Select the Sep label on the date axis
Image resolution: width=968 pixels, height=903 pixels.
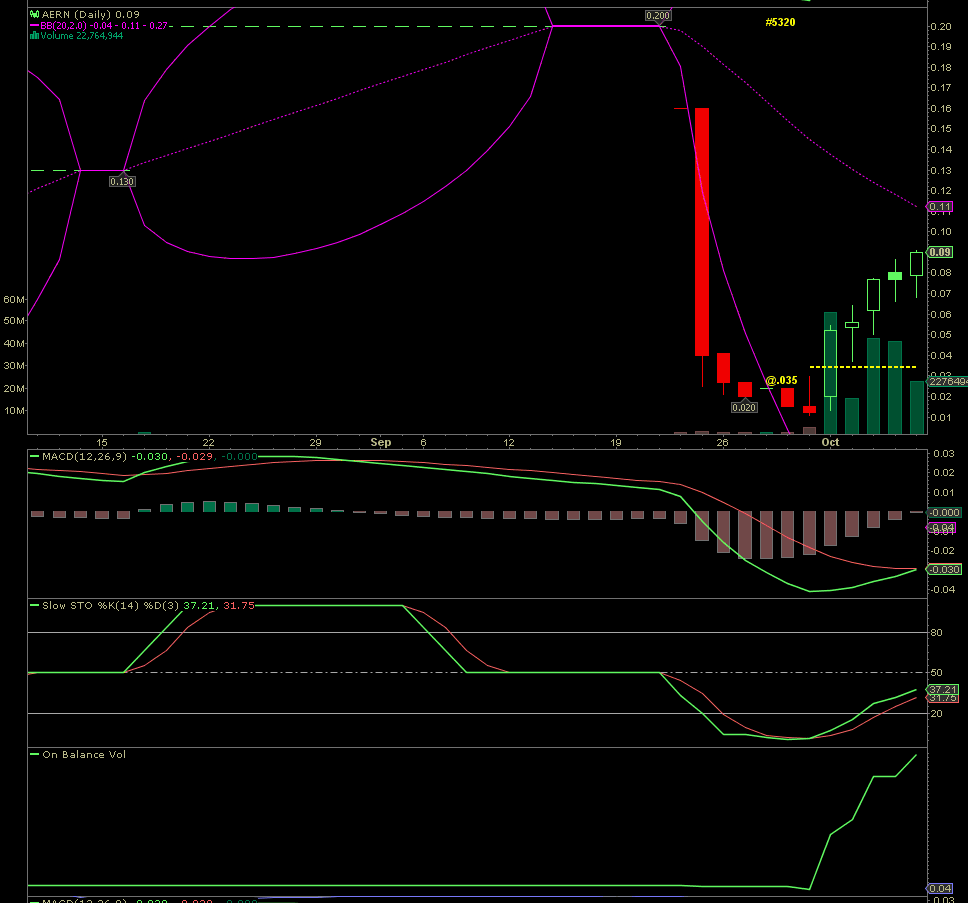pyautogui.click(x=381, y=441)
